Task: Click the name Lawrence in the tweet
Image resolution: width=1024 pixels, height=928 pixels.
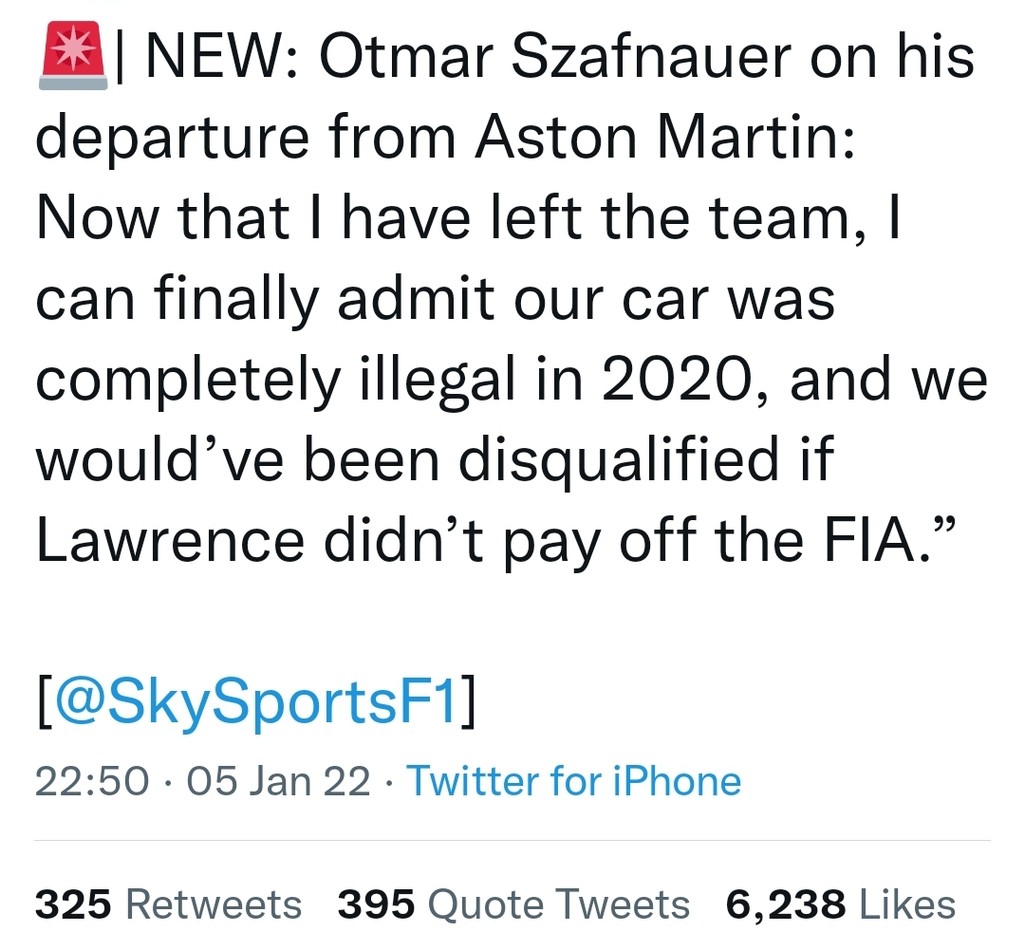Action: [x=170, y=539]
